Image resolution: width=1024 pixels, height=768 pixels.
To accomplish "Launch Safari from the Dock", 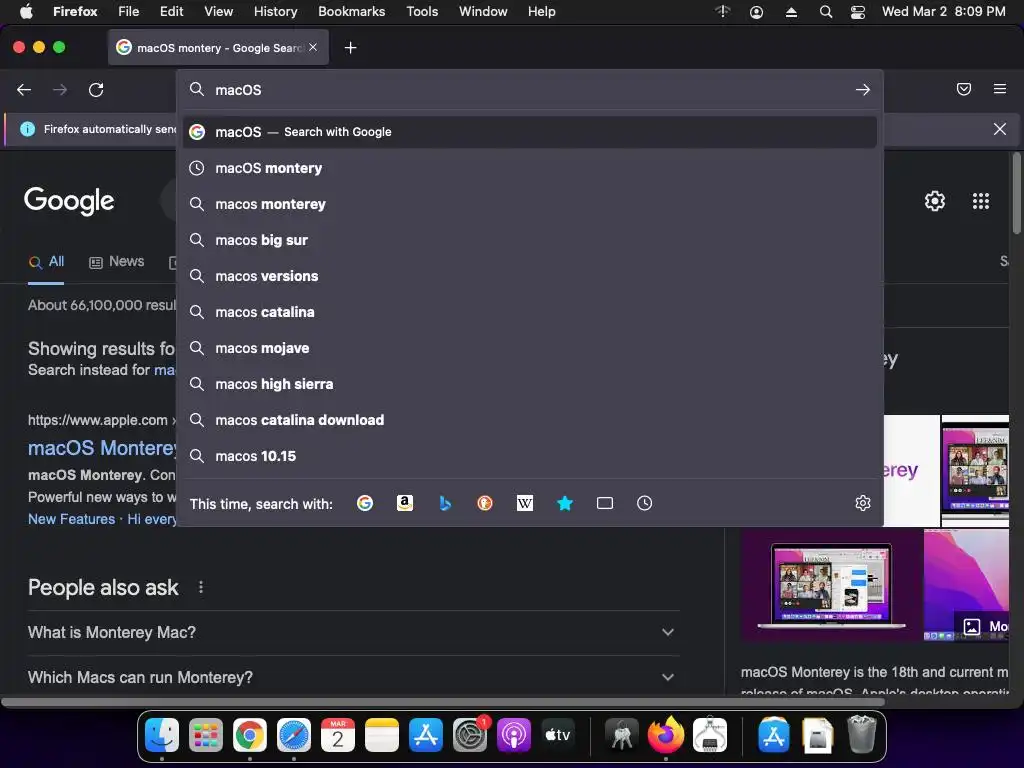I will point(294,735).
